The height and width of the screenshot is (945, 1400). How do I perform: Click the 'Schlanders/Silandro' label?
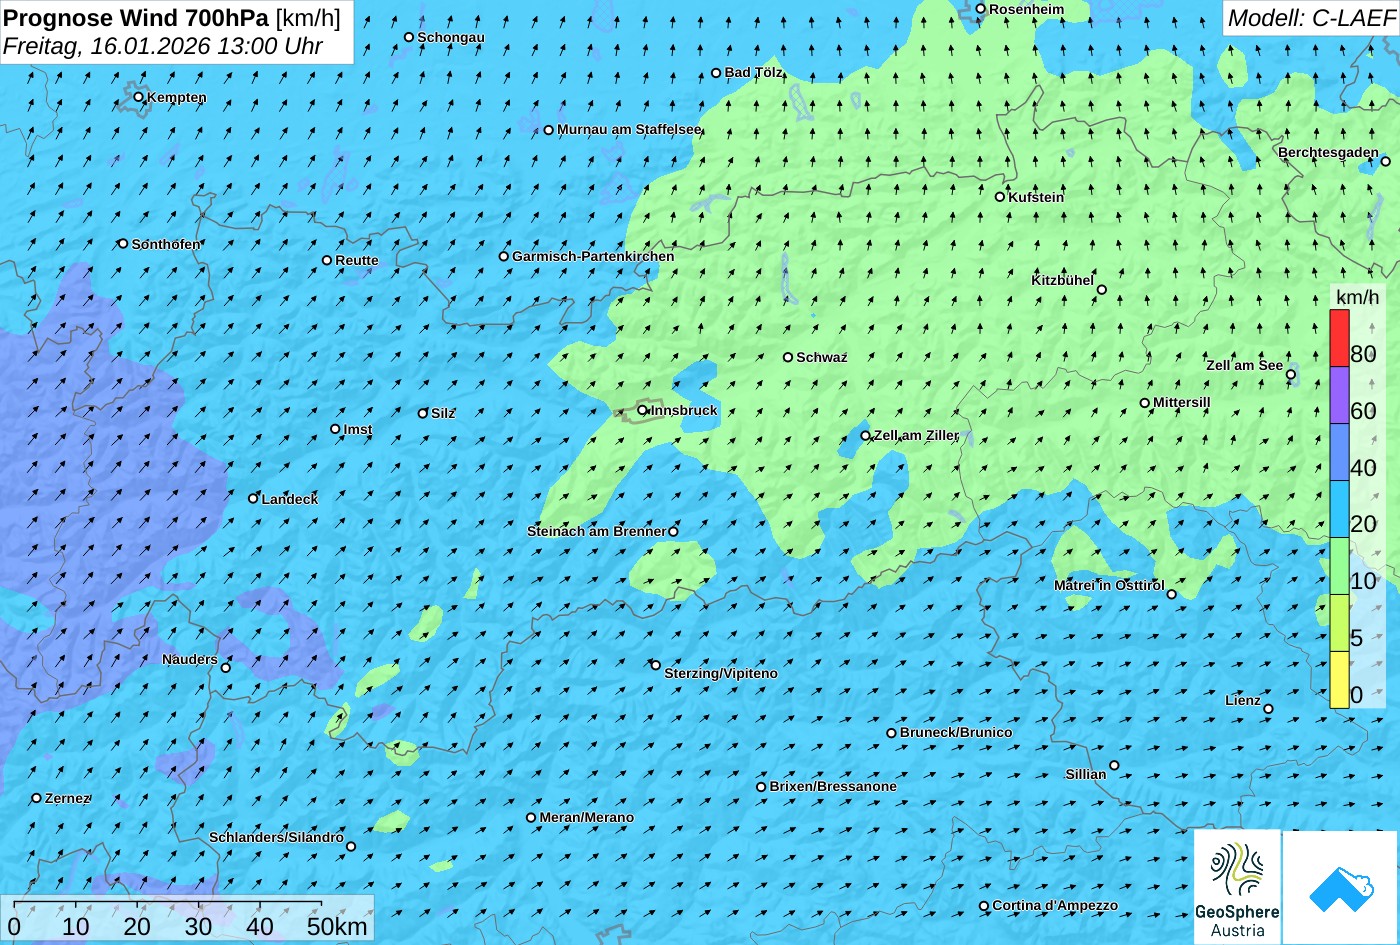tap(276, 837)
